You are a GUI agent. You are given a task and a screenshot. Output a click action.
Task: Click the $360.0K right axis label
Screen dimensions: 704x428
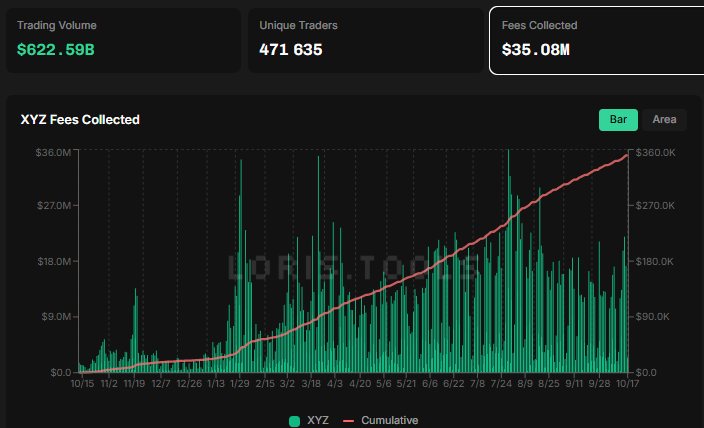click(x=656, y=153)
